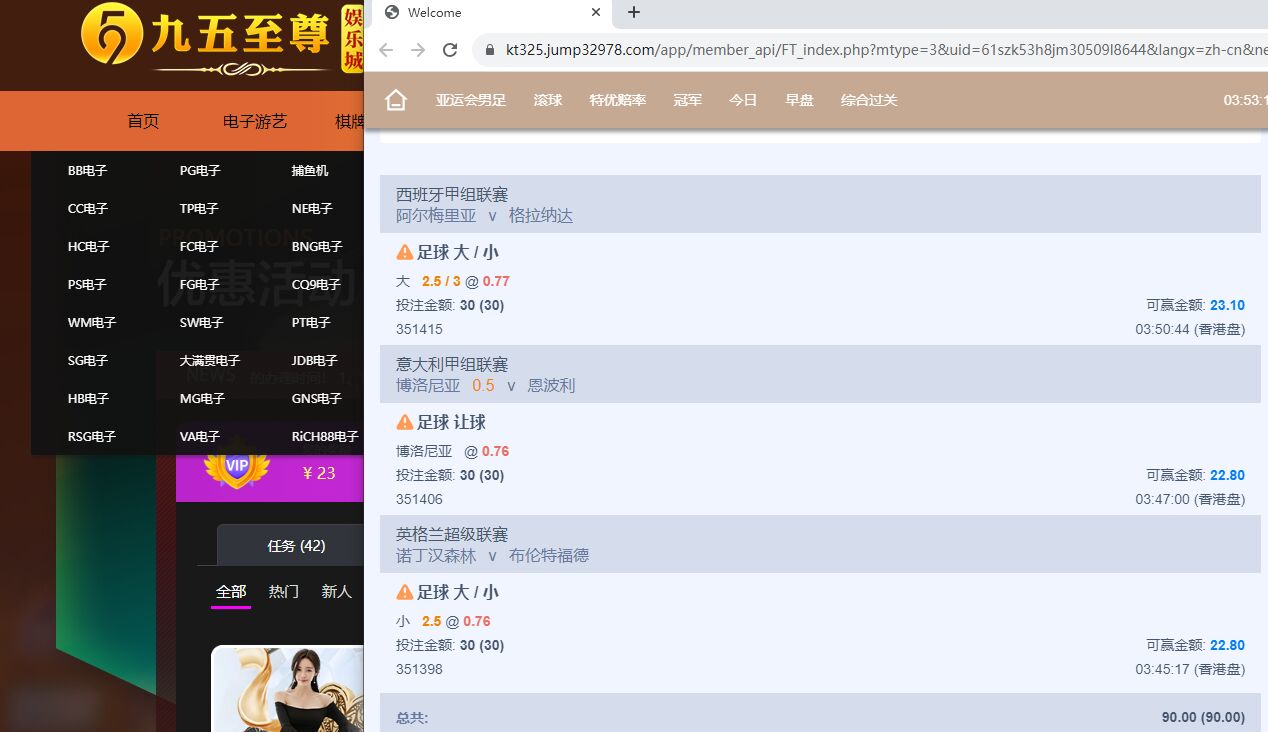The image size is (1268, 732).
Task: Select PS电子 from the dropdown
Action: click(x=87, y=285)
